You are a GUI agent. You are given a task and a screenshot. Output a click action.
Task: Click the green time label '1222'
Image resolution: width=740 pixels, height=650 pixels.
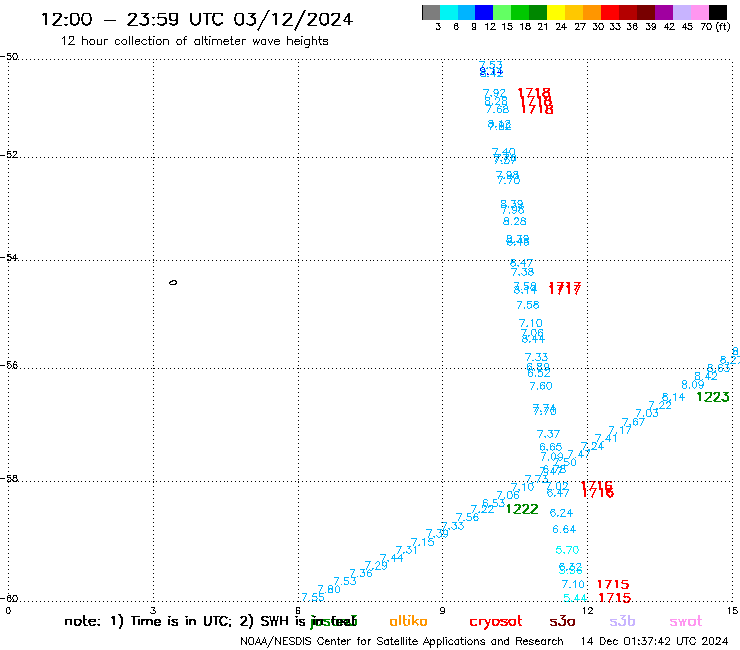click(522, 509)
